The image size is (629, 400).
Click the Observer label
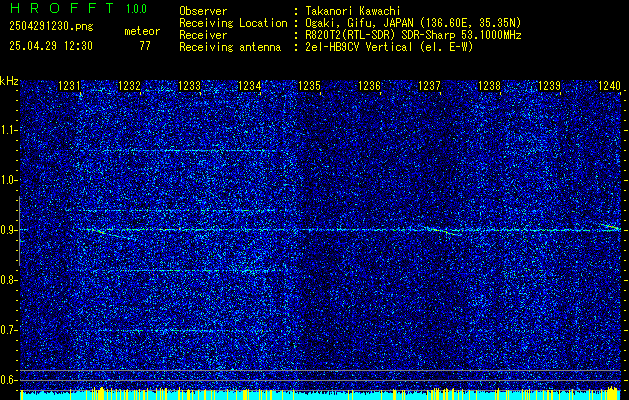pyautogui.click(x=203, y=12)
